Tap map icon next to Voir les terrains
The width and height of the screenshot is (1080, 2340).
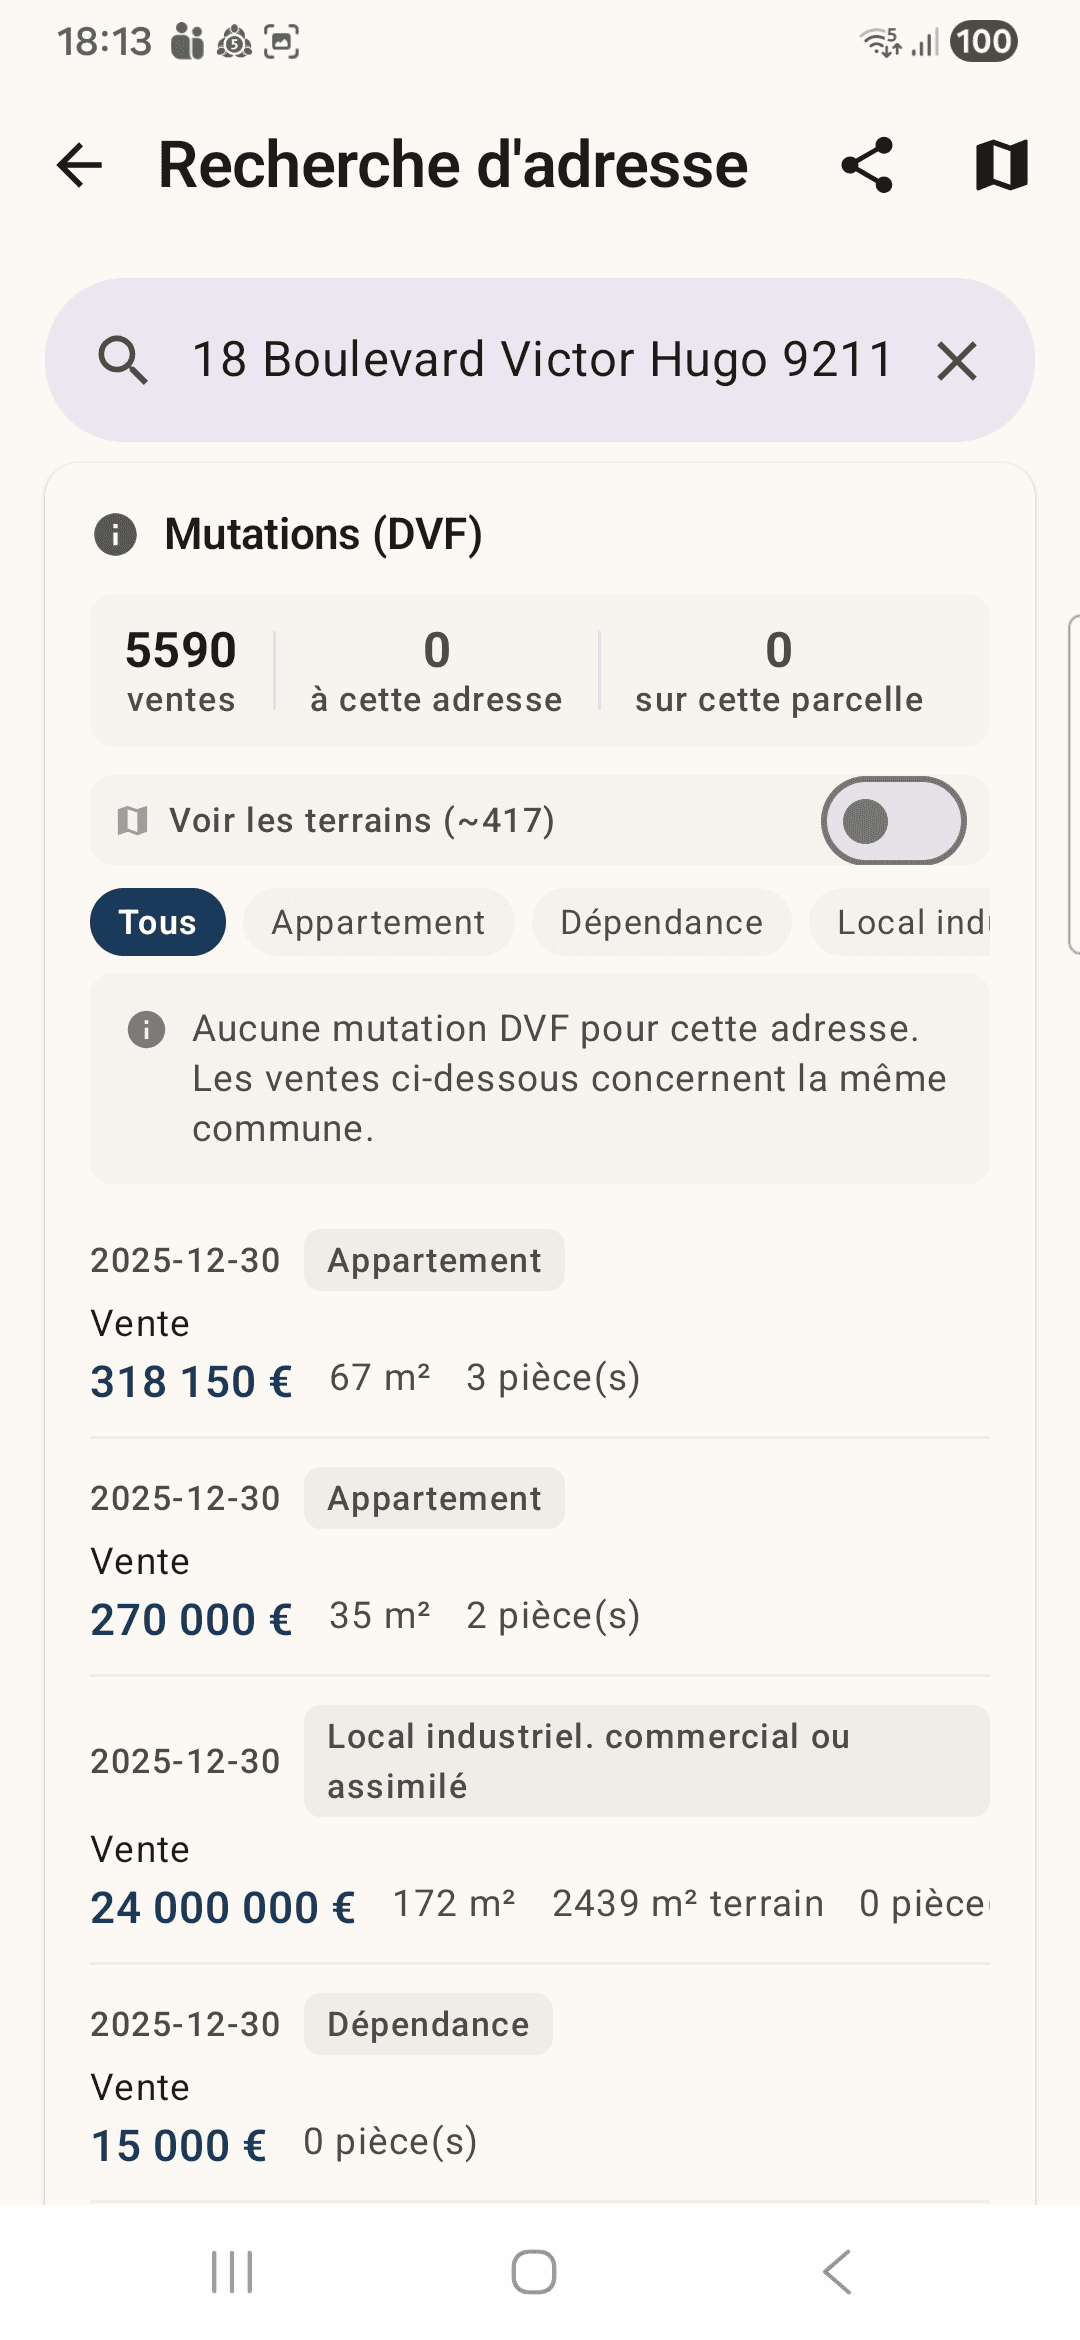[x=132, y=821]
